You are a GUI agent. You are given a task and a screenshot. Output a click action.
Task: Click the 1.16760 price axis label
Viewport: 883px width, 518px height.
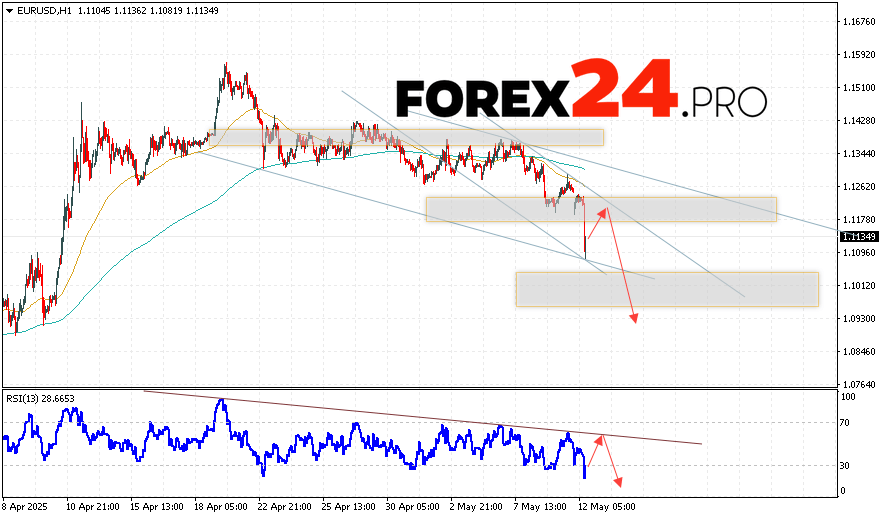click(859, 21)
